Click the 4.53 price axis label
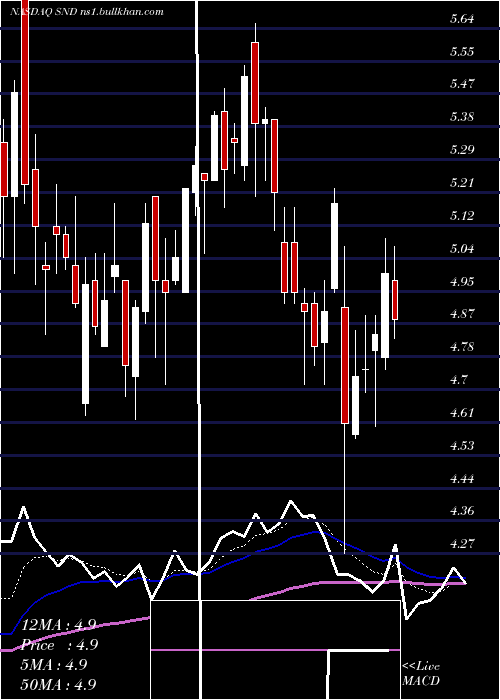The width and height of the screenshot is (500, 700). click(462, 446)
